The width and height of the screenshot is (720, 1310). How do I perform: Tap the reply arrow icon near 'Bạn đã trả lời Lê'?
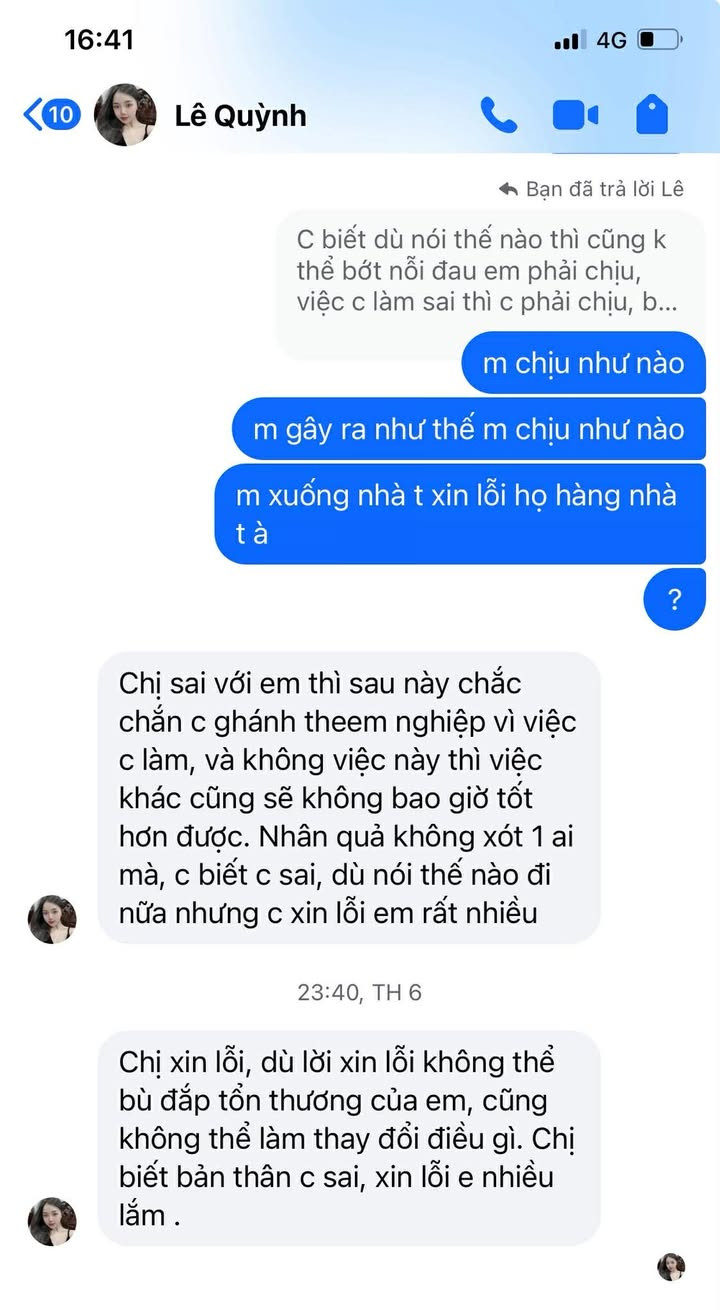tap(509, 188)
